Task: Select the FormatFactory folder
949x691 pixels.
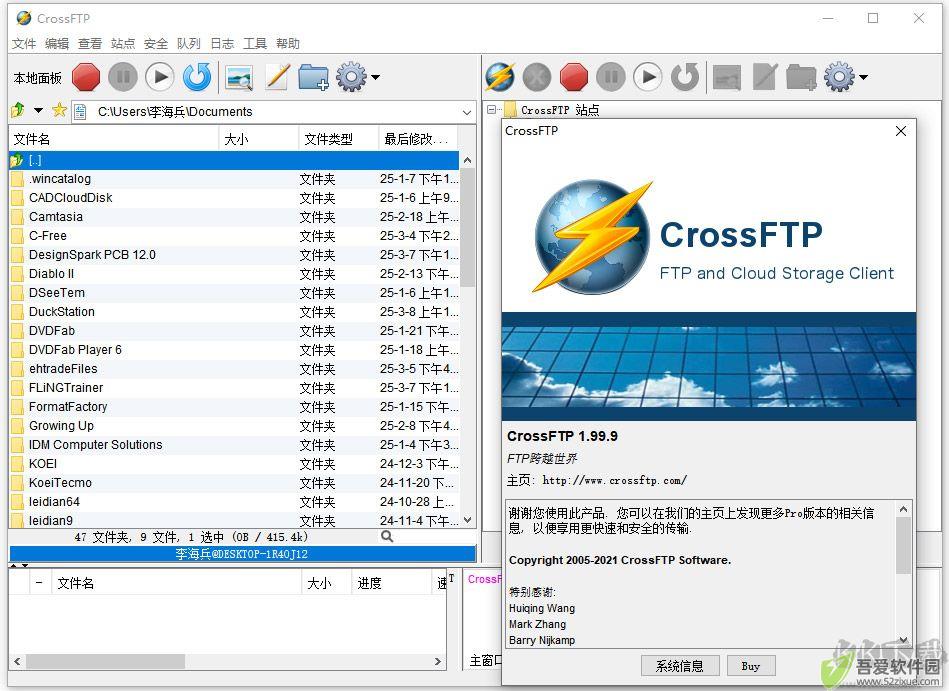Action: (234, 407)
